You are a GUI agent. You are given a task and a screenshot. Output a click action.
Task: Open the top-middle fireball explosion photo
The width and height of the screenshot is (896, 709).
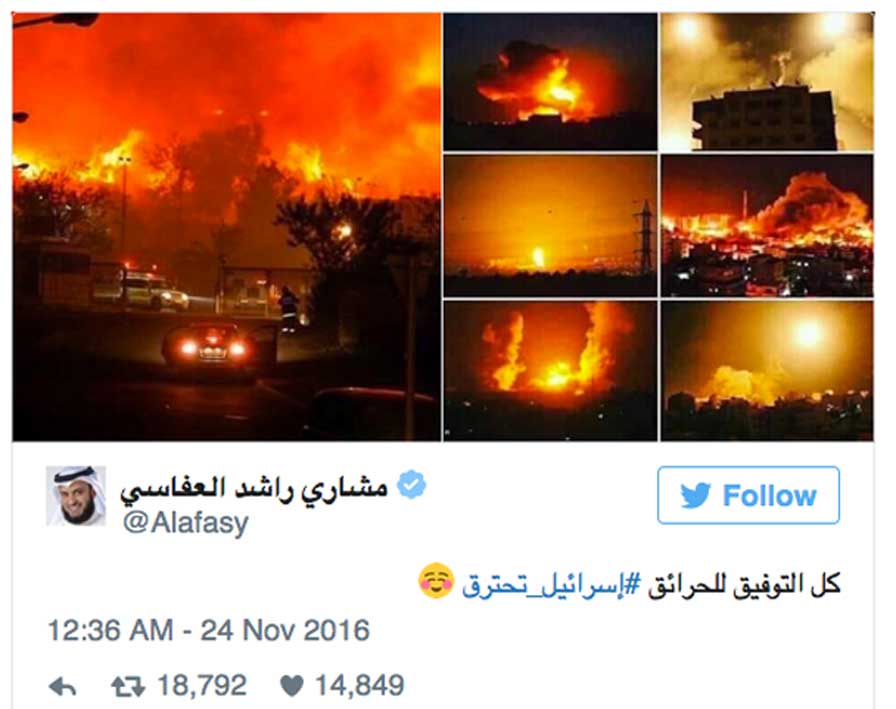tap(550, 82)
